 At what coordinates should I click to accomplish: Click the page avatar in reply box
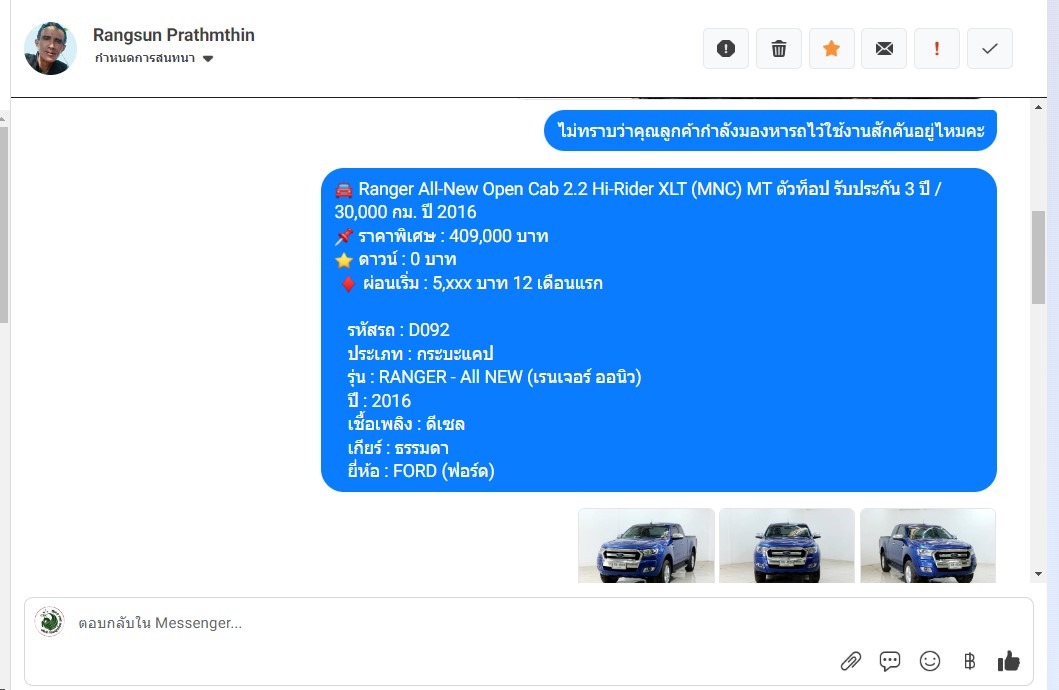click(x=49, y=622)
